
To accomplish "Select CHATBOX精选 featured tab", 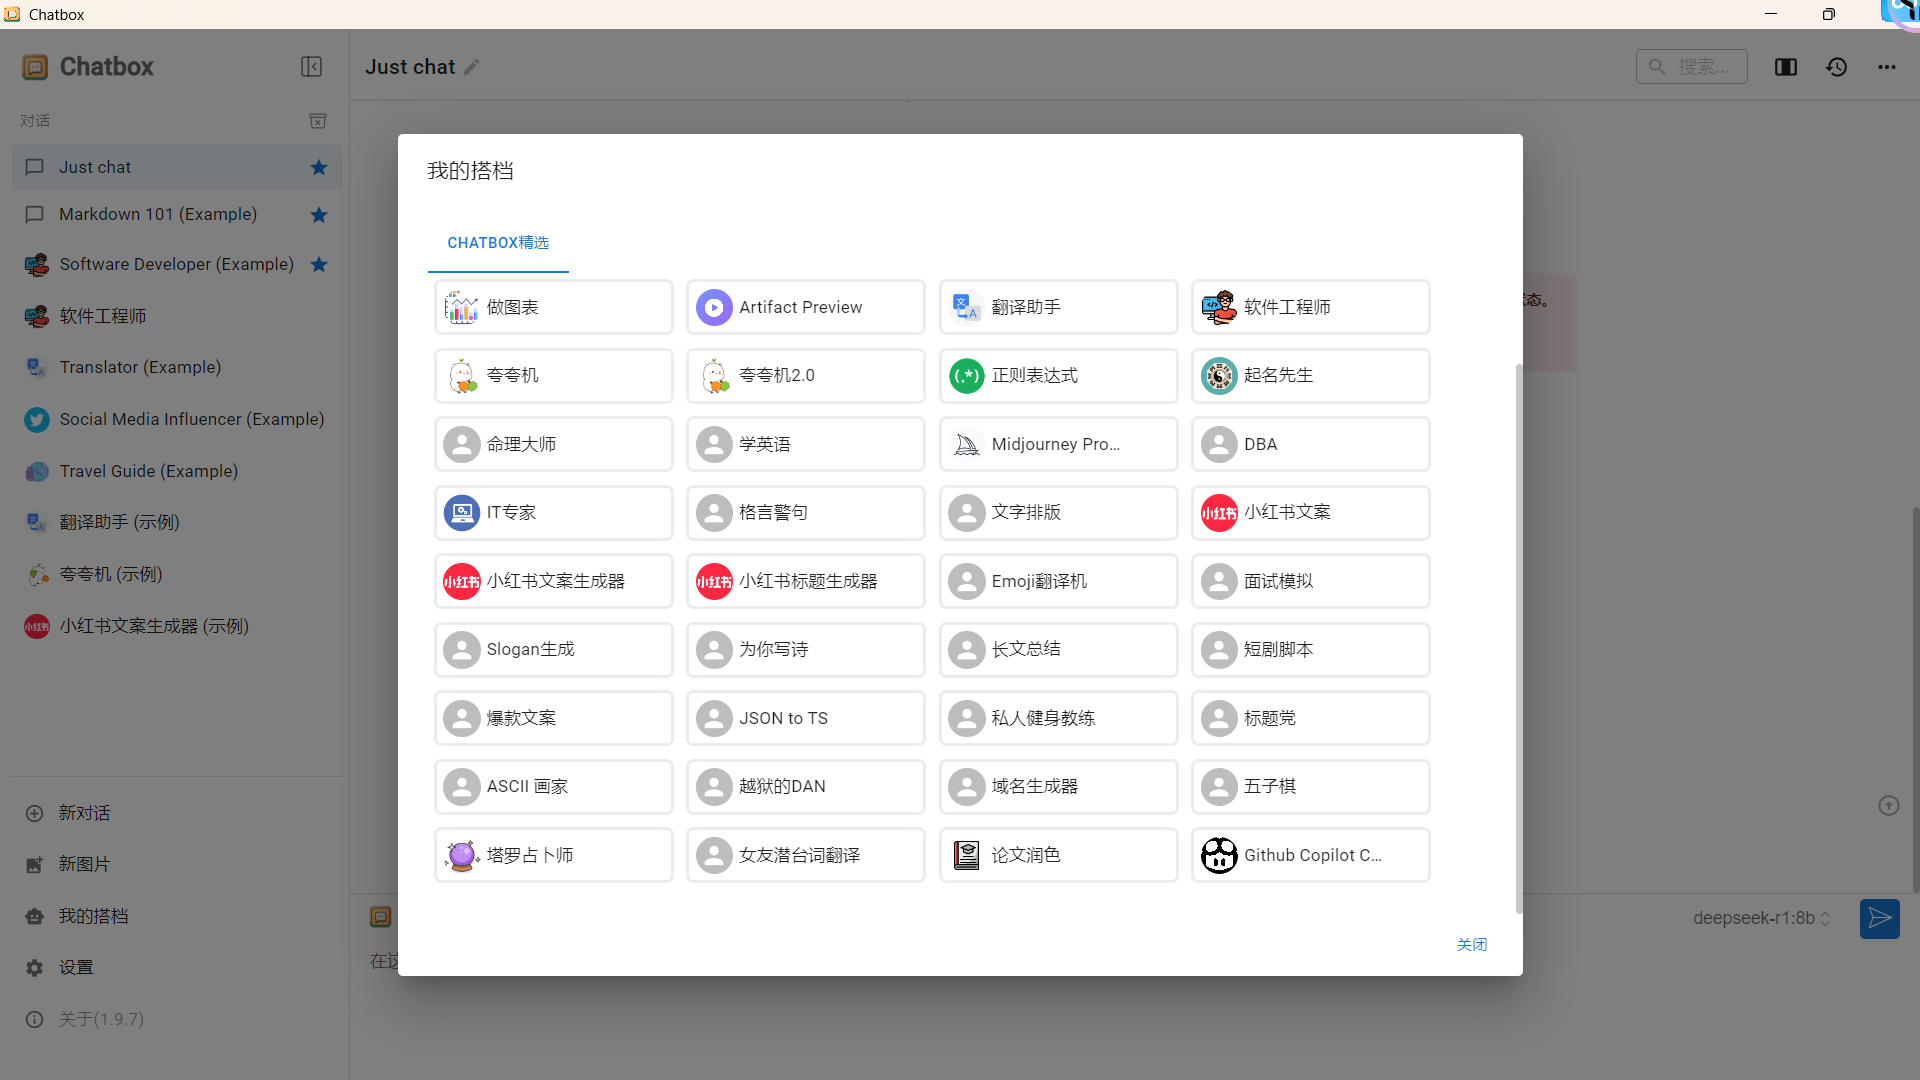I will tap(498, 243).
